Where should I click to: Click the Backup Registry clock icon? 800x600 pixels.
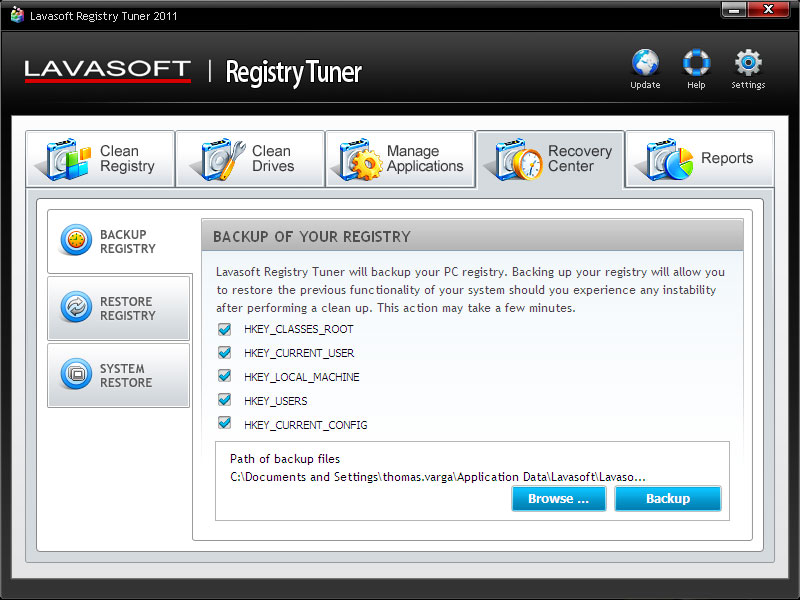(76, 239)
